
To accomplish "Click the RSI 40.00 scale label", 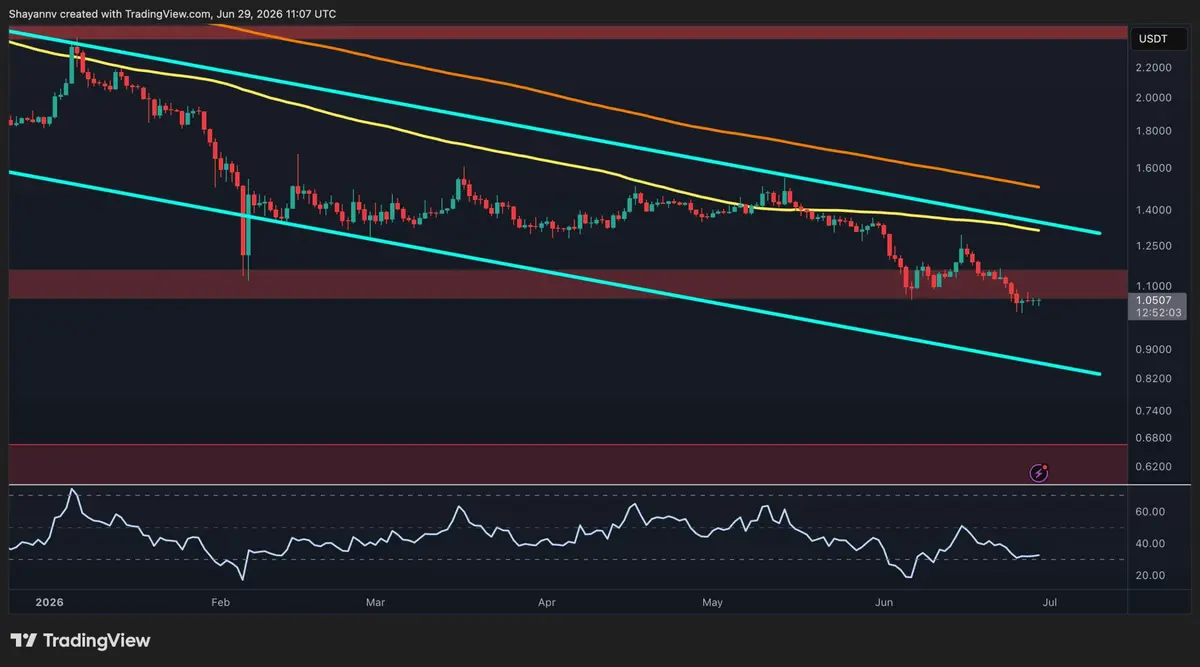I will click(x=1151, y=544).
